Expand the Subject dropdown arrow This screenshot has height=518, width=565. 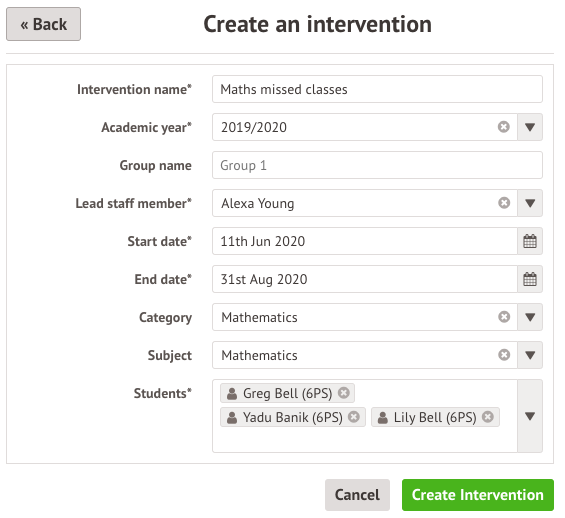(x=530, y=355)
